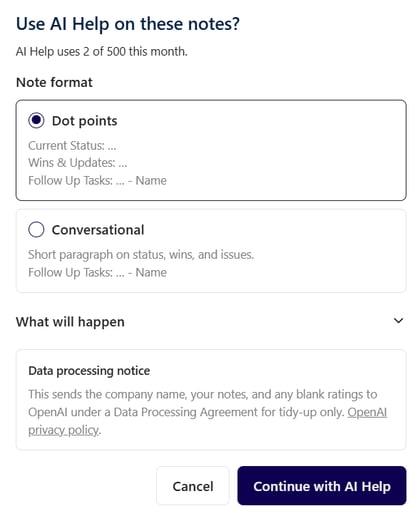The height and width of the screenshot is (516, 420).
Task: Click the Short paragraph description text
Action: pos(141,255)
